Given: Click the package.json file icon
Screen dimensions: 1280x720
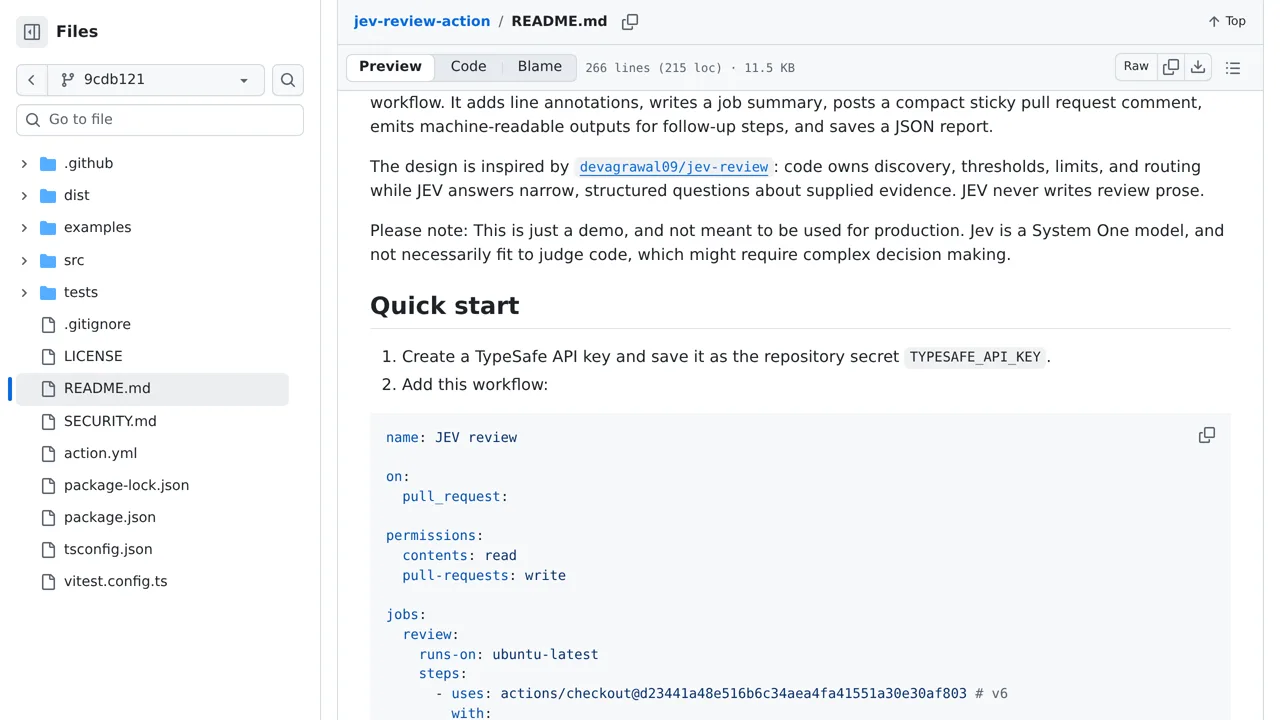Looking at the screenshot, I should tap(48, 517).
